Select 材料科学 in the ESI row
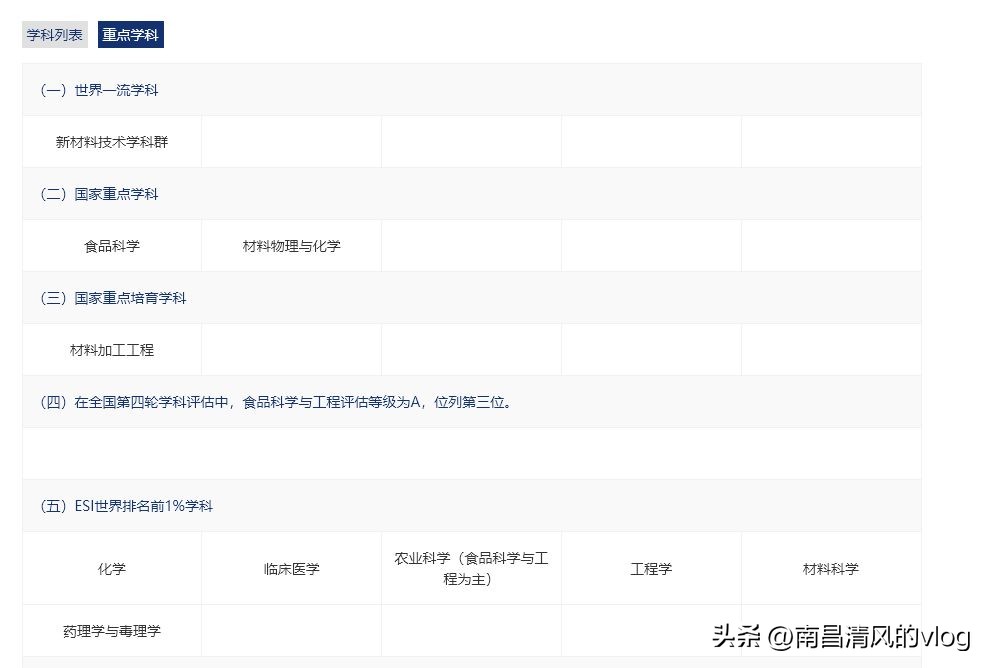Image resolution: width=990 pixels, height=668 pixels. click(x=831, y=568)
